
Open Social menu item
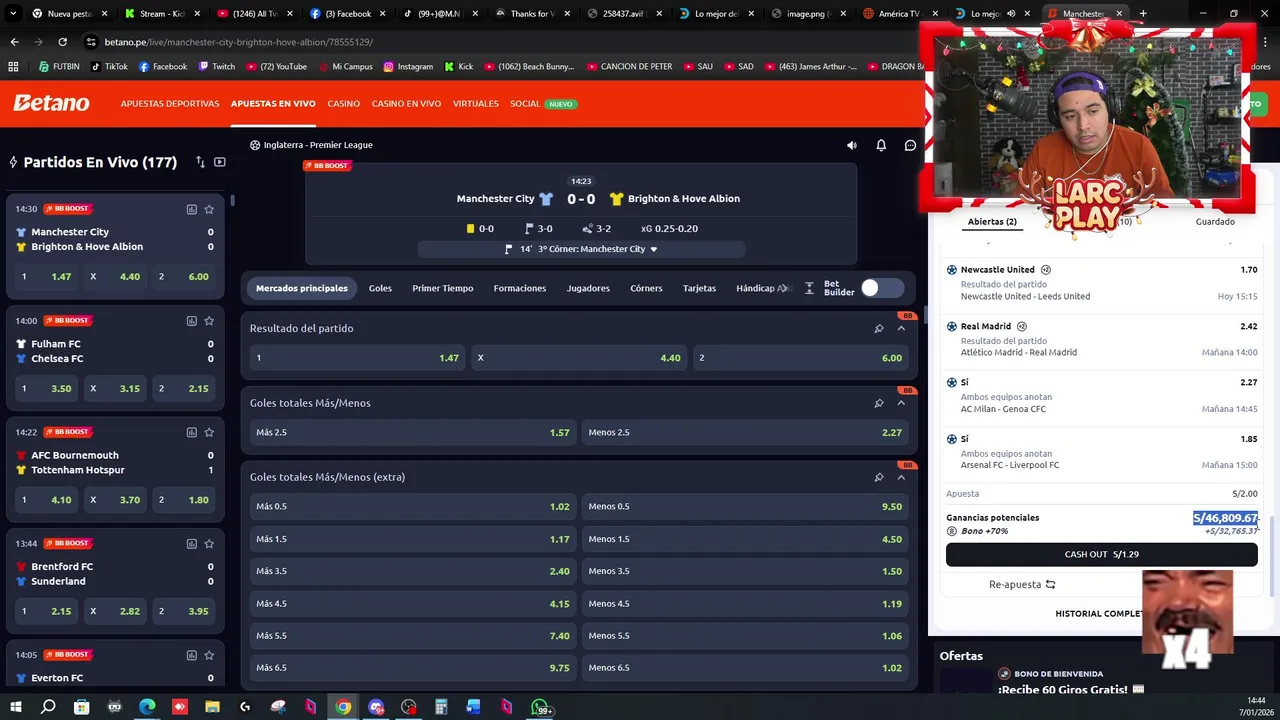click(525, 104)
